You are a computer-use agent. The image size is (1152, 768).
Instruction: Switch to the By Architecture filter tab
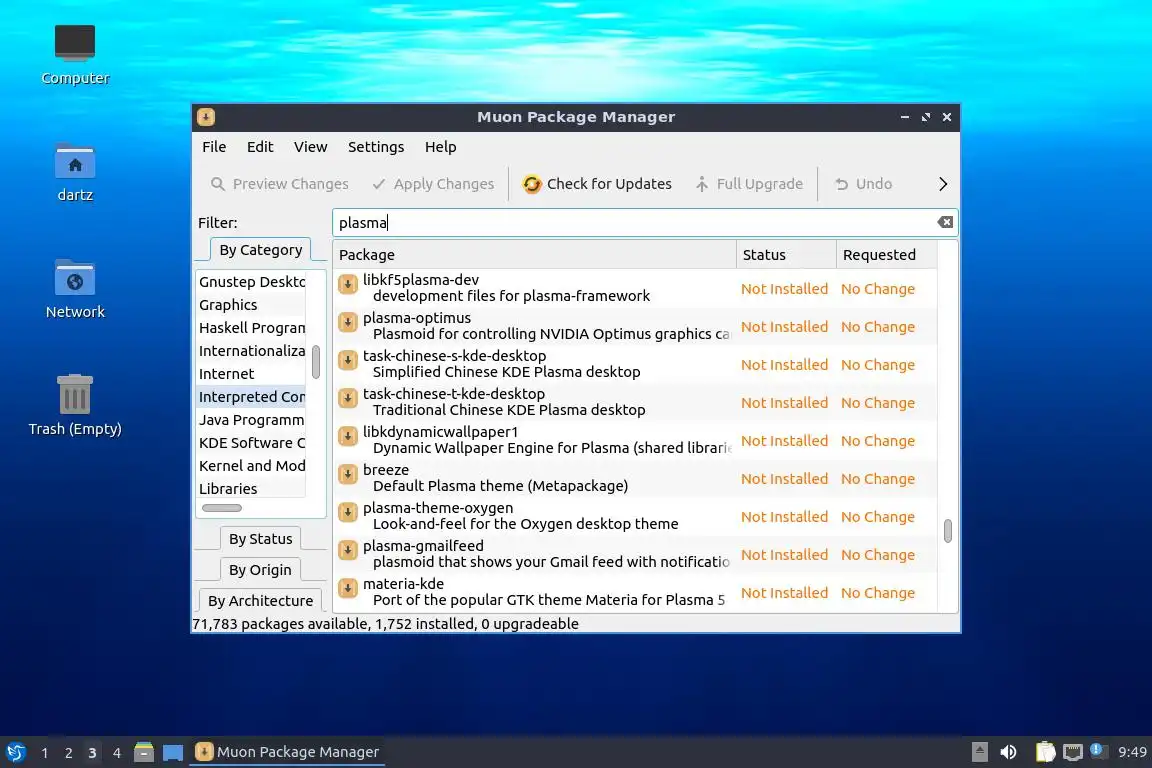[260, 600]
